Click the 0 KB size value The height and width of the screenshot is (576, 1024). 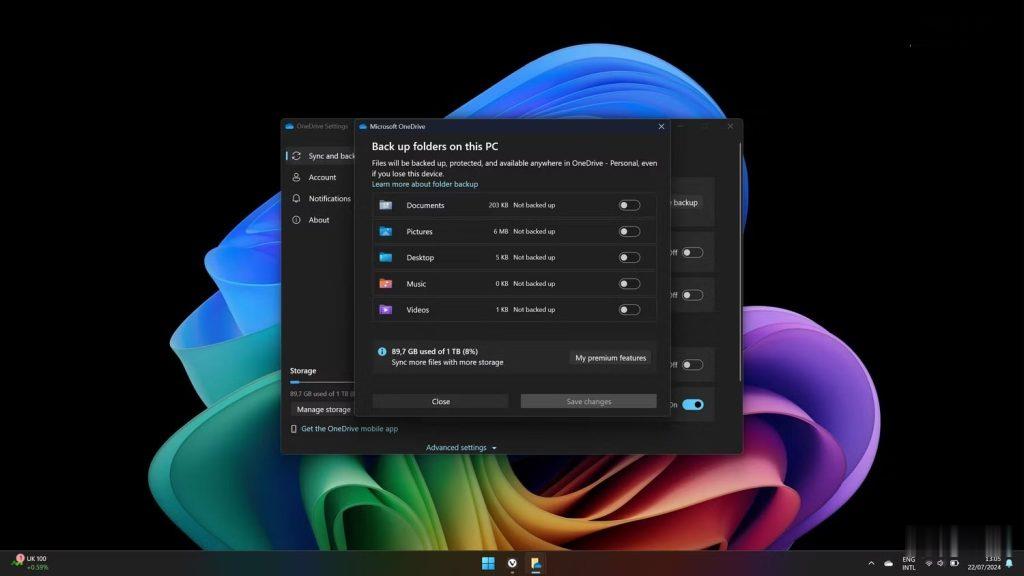click(502, 283)
